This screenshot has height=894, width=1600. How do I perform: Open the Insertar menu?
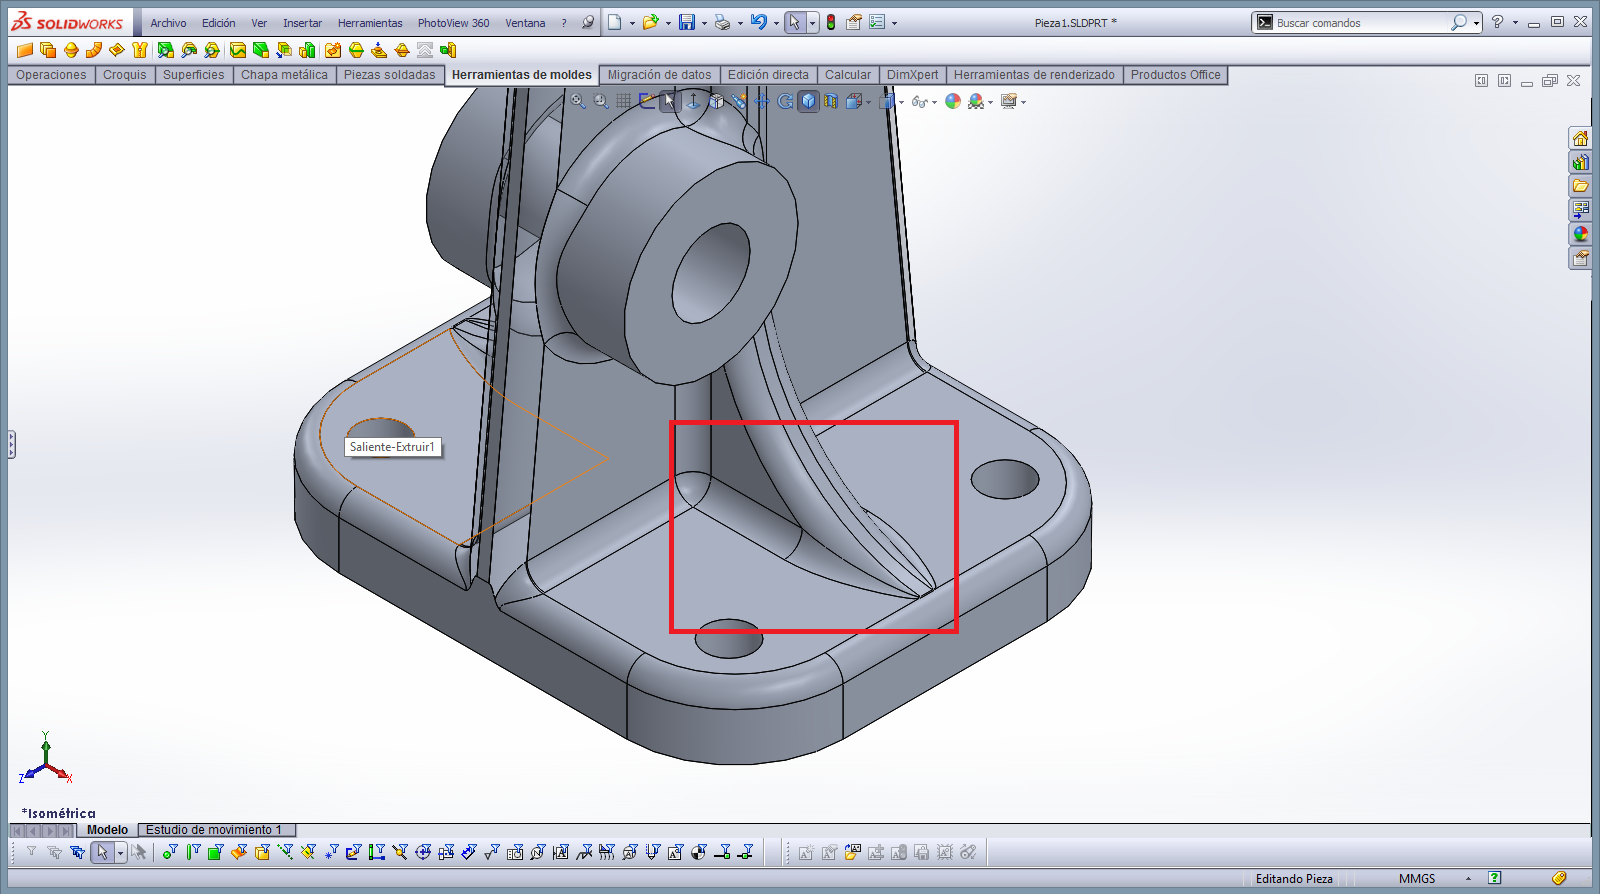coord(302,23)
